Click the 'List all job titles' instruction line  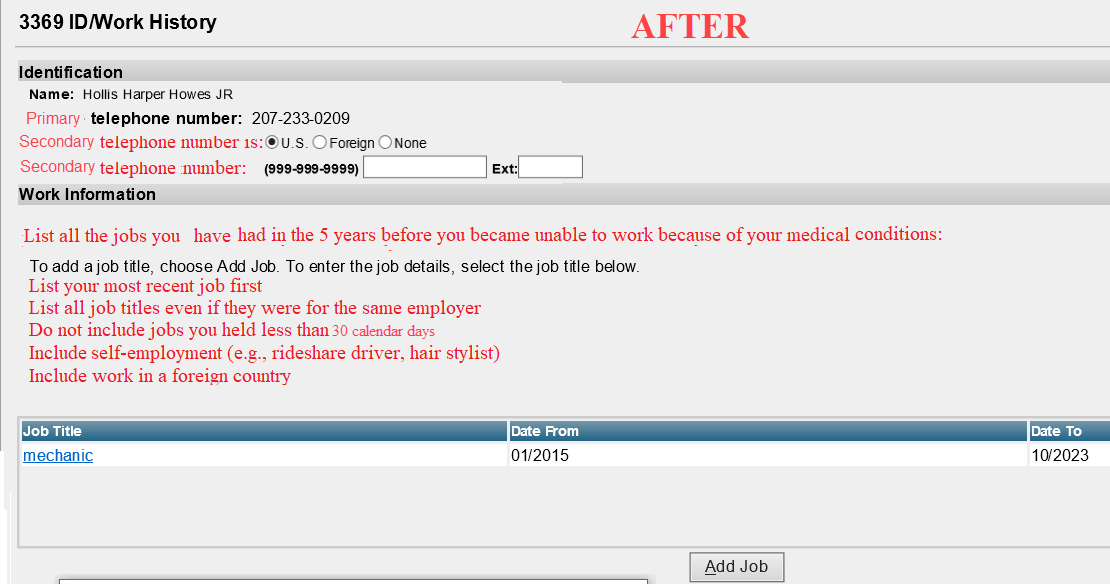click(x=255, y=308)
